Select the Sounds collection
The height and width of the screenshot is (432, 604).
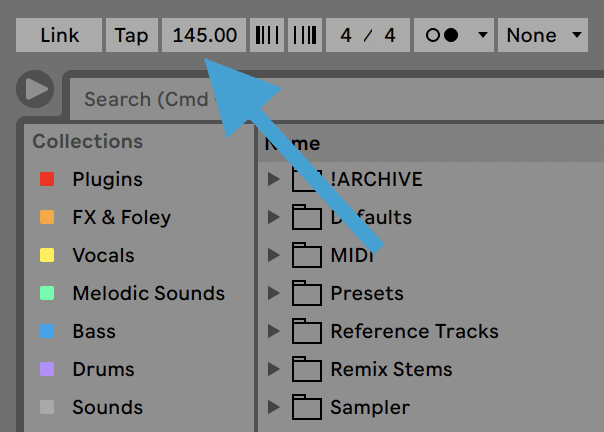coord(107,407)
